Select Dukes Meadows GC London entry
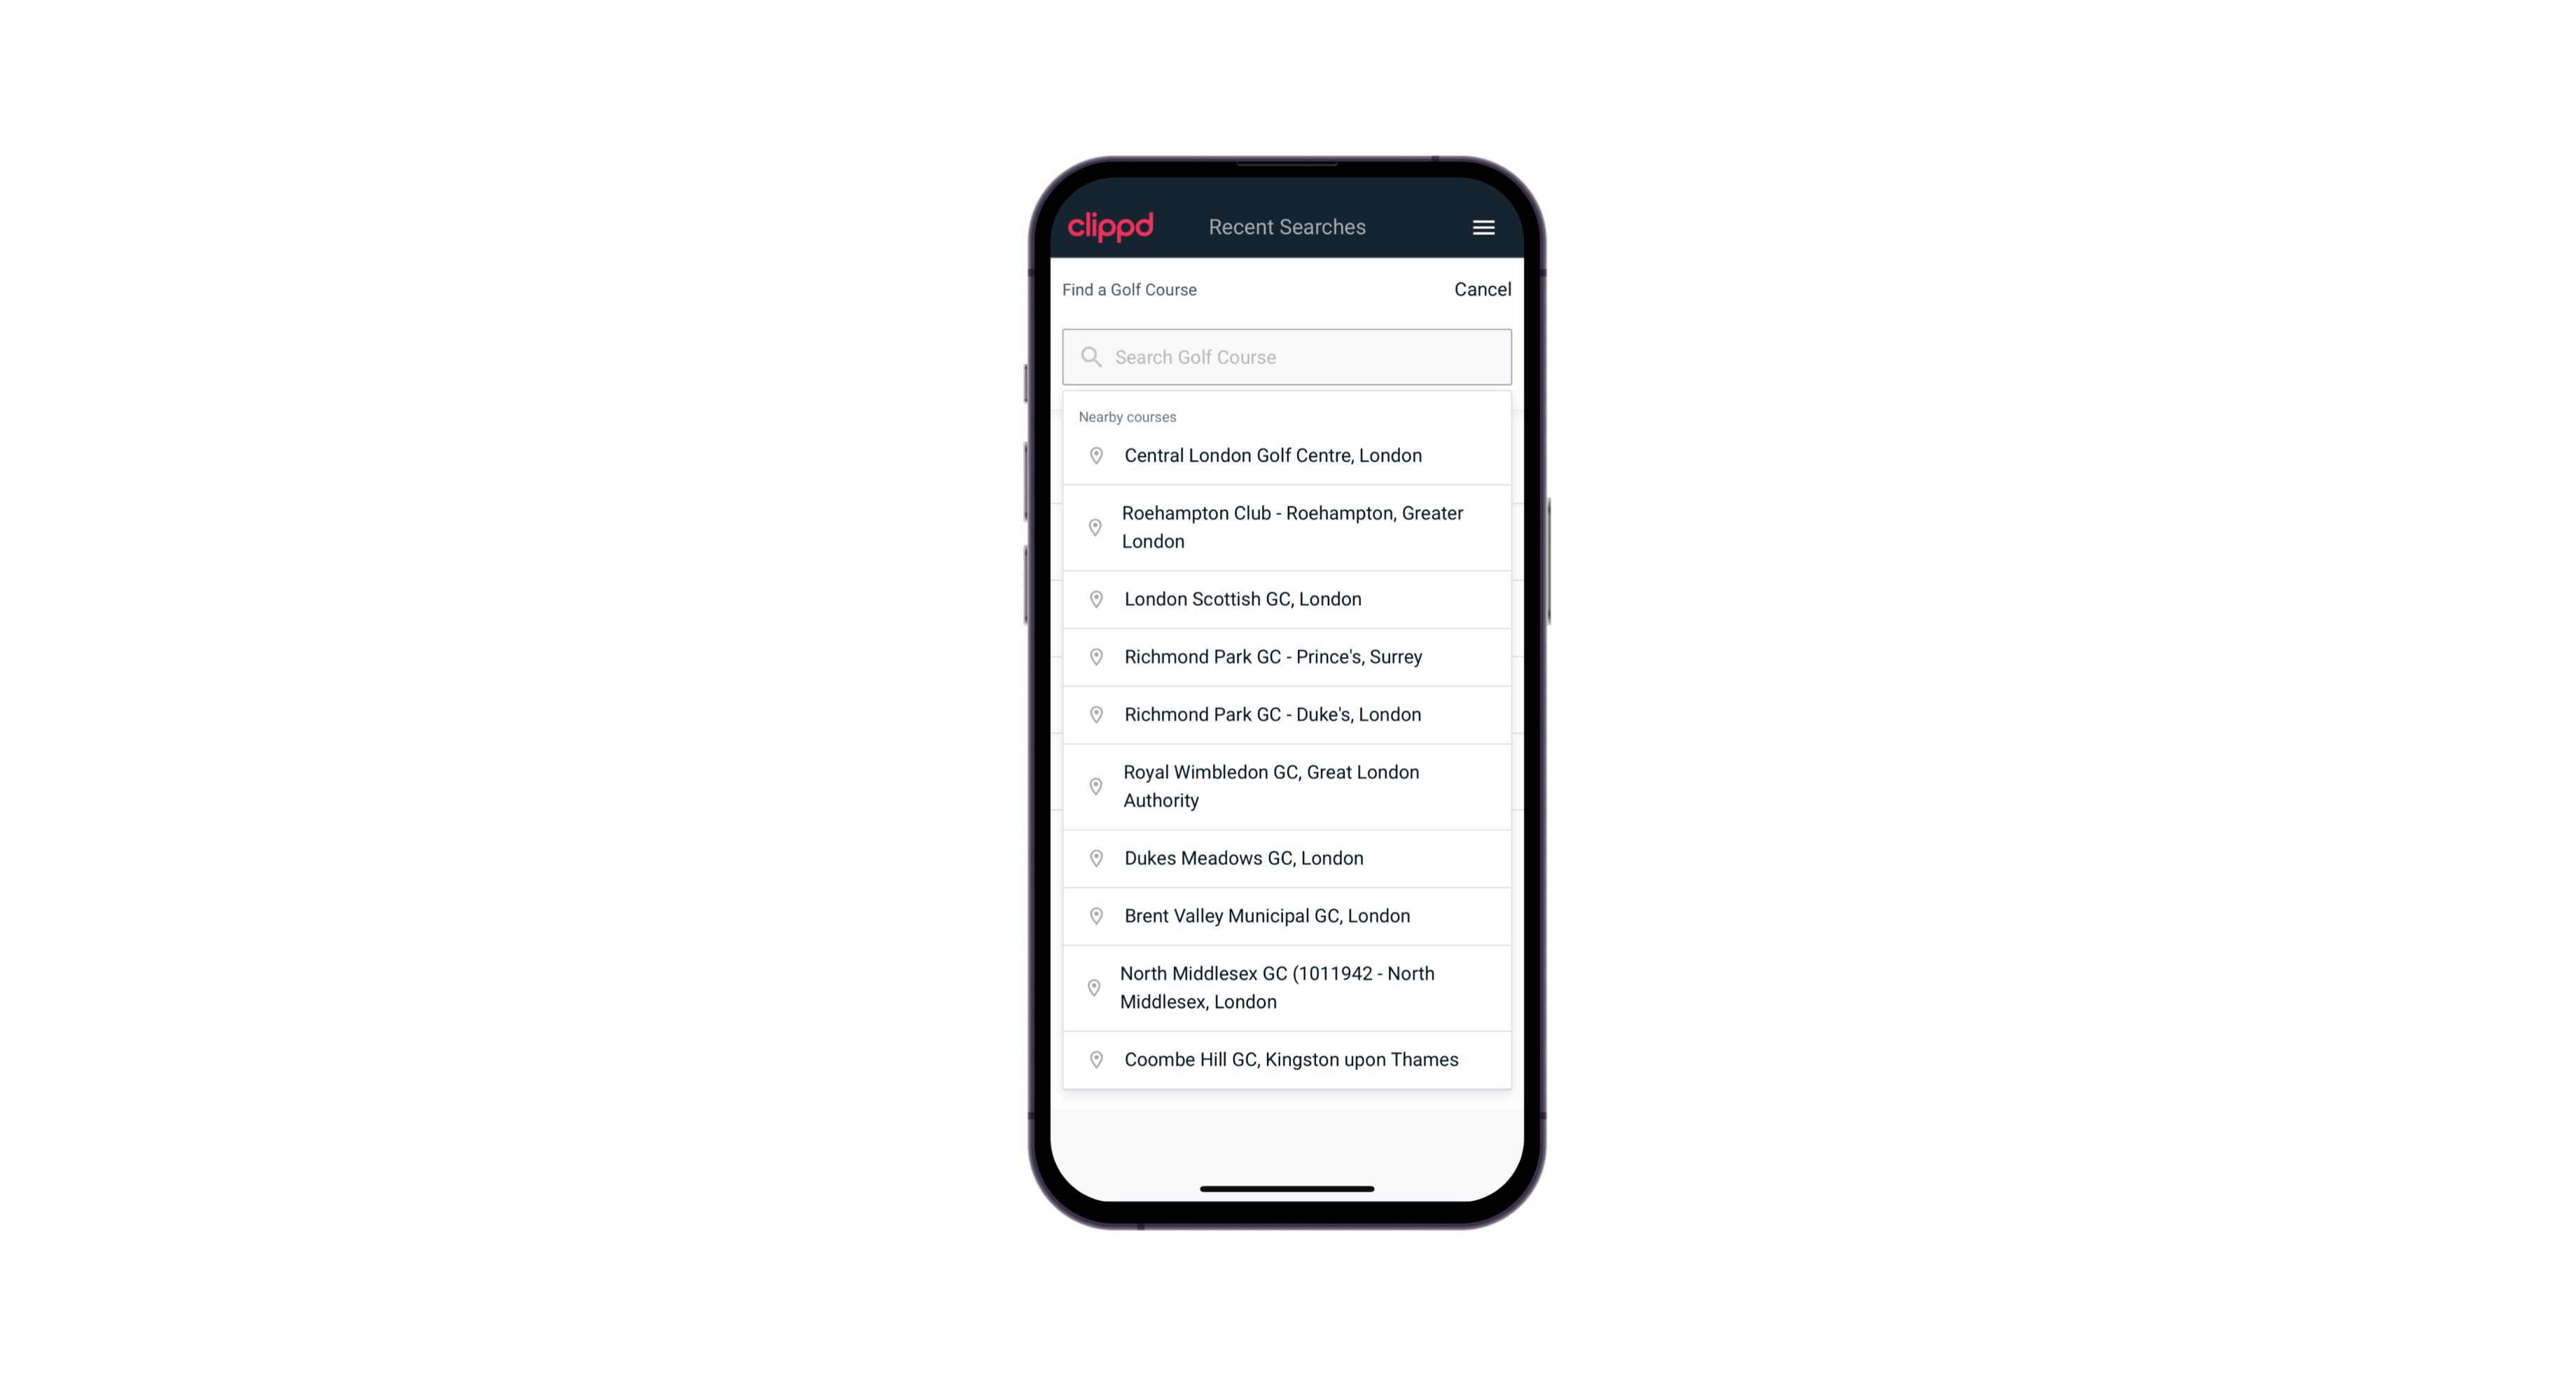 click(x=1287, y=857)
